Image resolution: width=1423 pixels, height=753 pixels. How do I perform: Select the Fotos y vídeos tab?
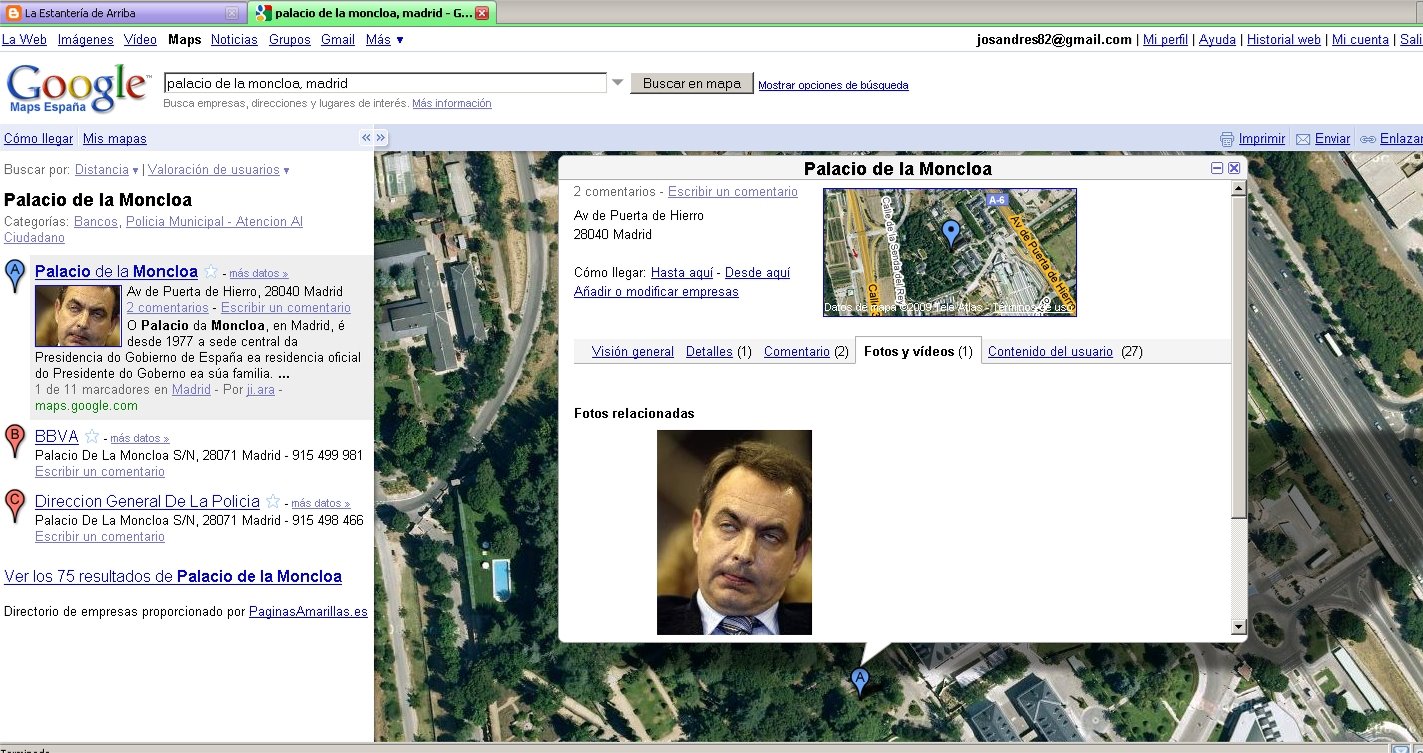[x=918, y=351]
